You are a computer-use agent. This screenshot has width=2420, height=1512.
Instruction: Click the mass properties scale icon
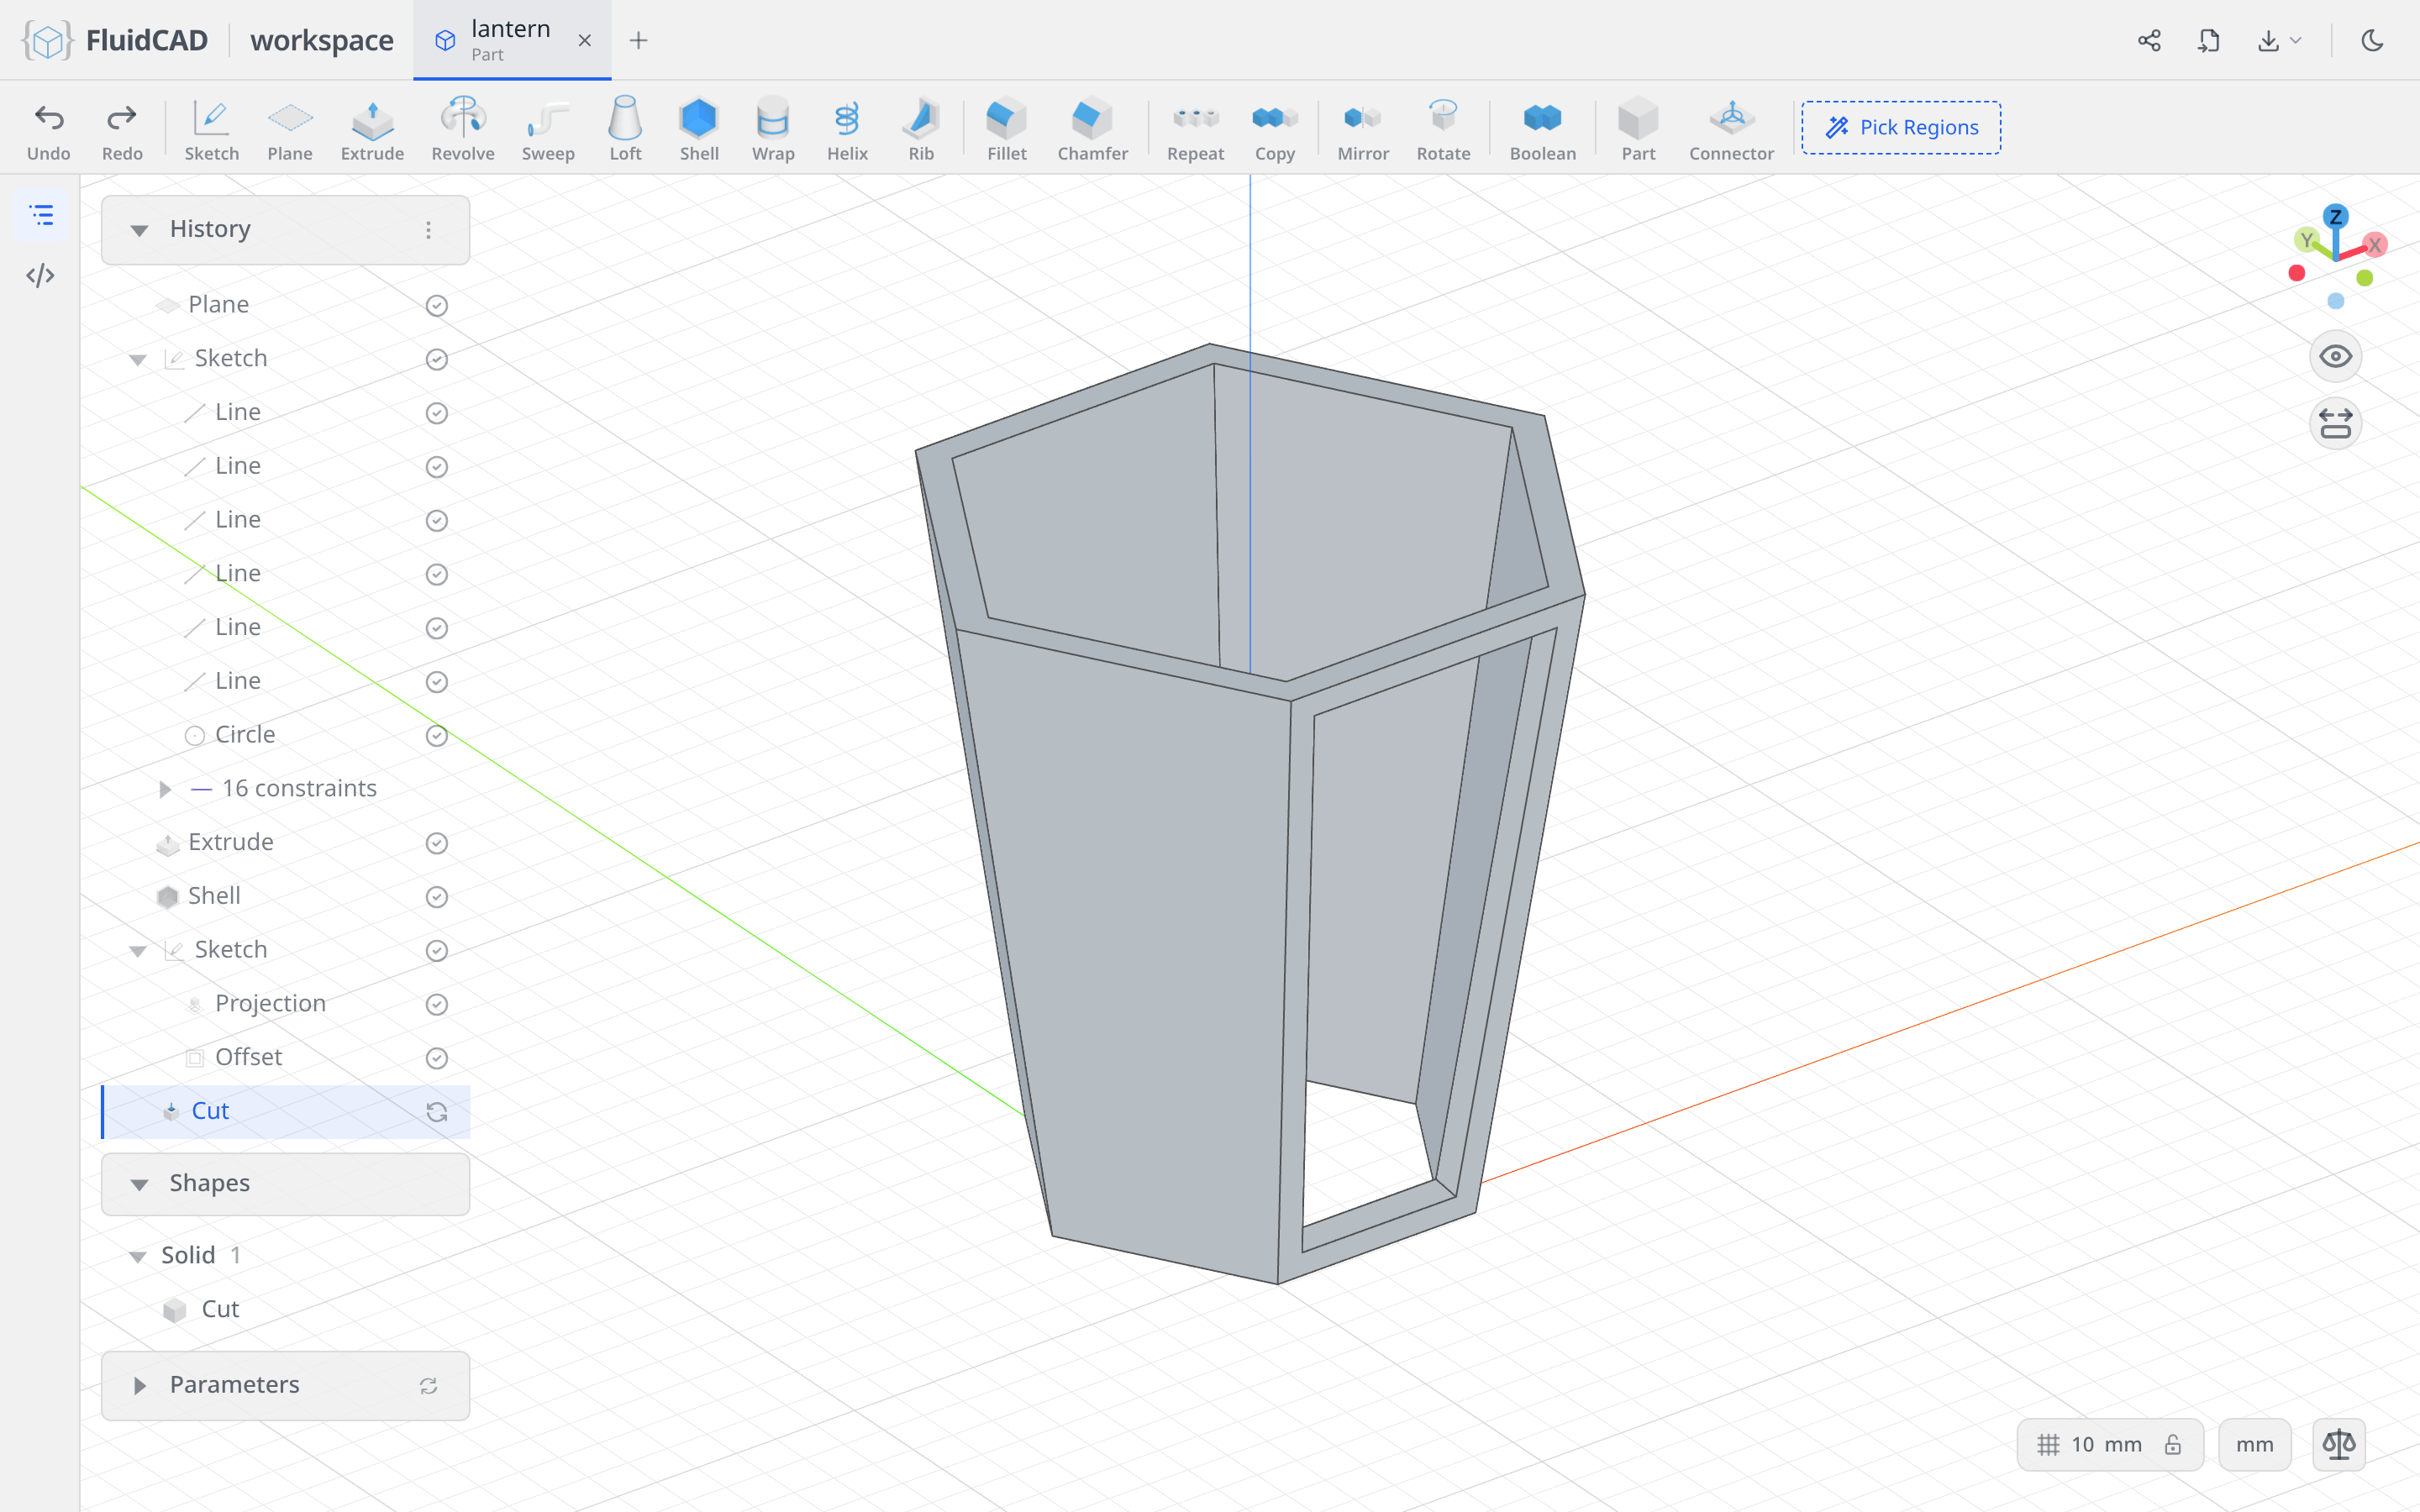click(x=2339, y=1444)
